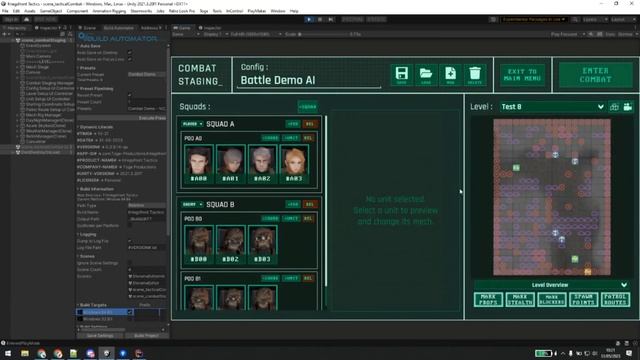The width and height of the screenshot is (640, 360).
Task: Click the camera icon next to Level dropdown
Action: tap(628, 107)
